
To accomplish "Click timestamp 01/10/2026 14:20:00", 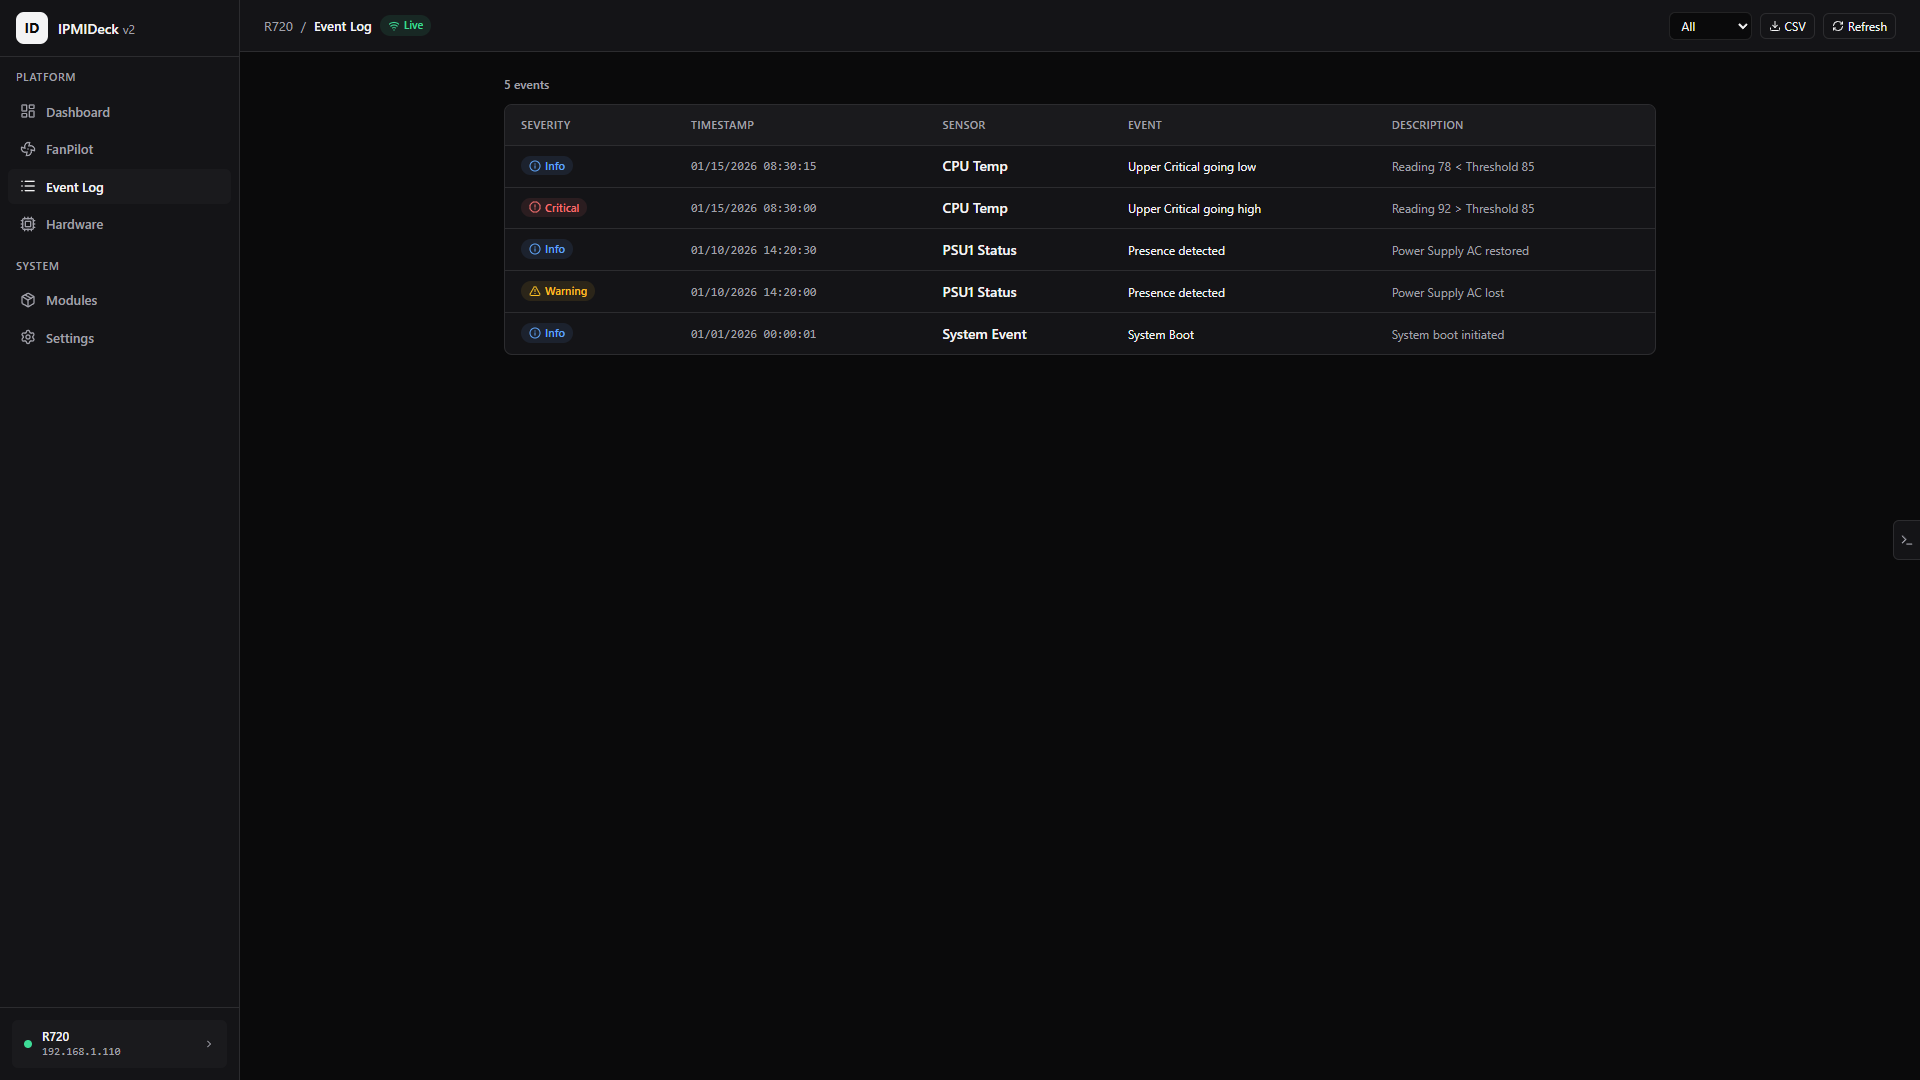I will tap(753, 293).
